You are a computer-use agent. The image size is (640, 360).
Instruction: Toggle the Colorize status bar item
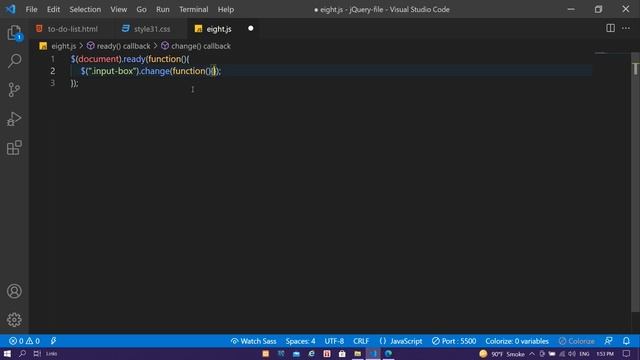click(577, 341)
